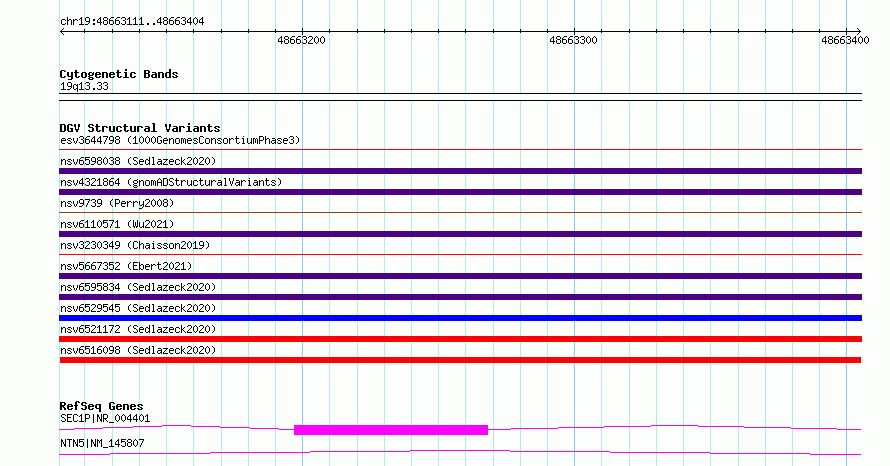Viewport: 890px width, 466px height.
Task: Click the nsv9739 Perry2008 label
Action: pos(117,203)
